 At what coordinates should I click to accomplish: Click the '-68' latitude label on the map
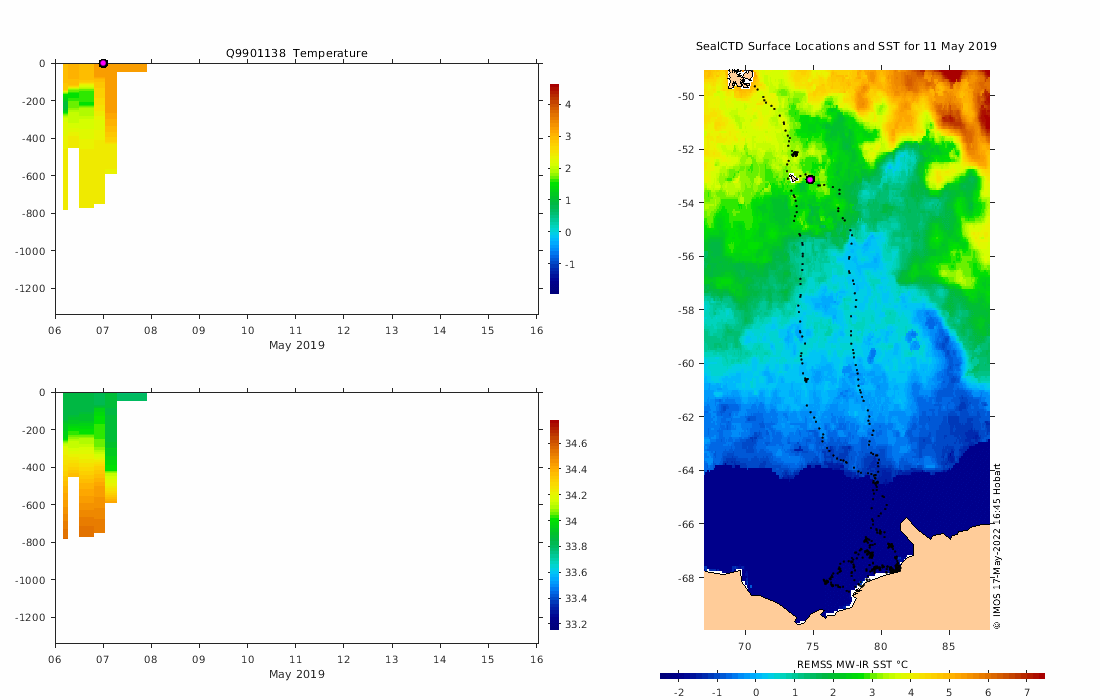pos(686,578)
